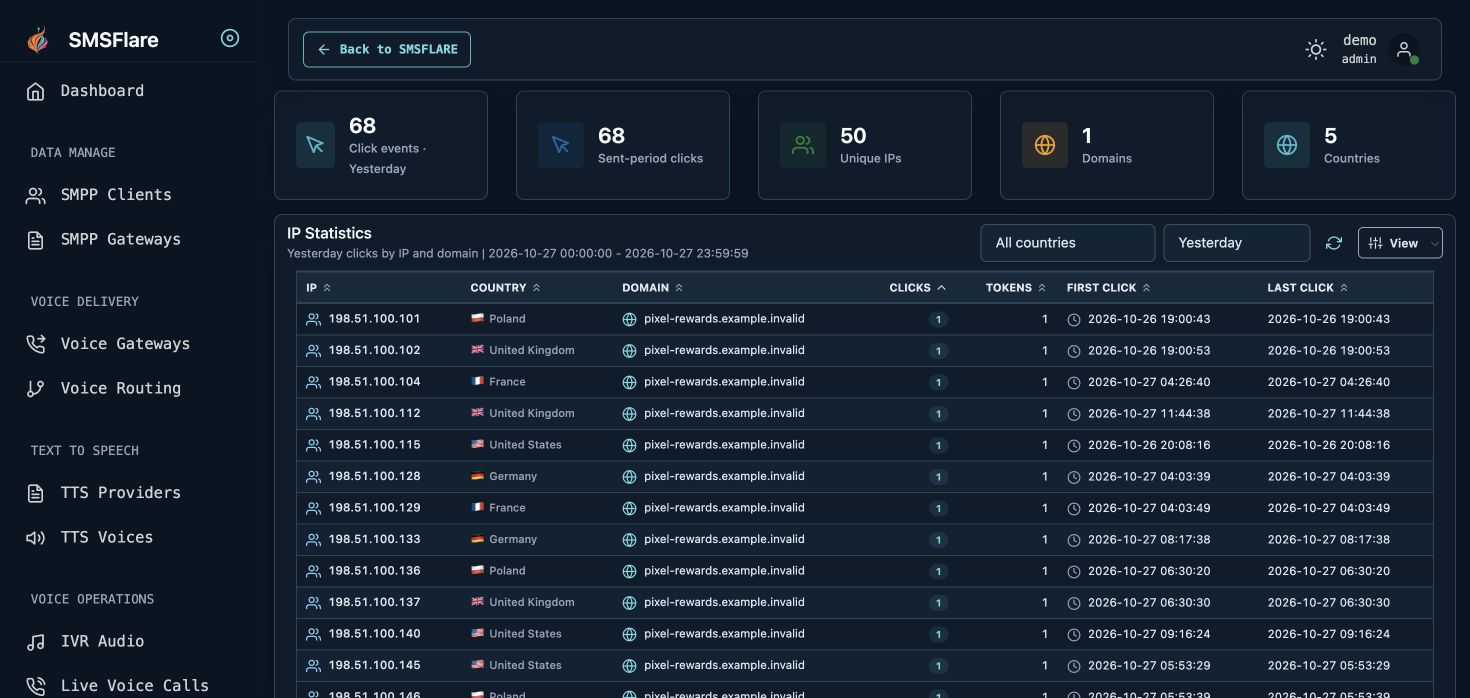Sort table by LAST CLICK column
Screen dimensions: 1470x698
click(1308, 288)
